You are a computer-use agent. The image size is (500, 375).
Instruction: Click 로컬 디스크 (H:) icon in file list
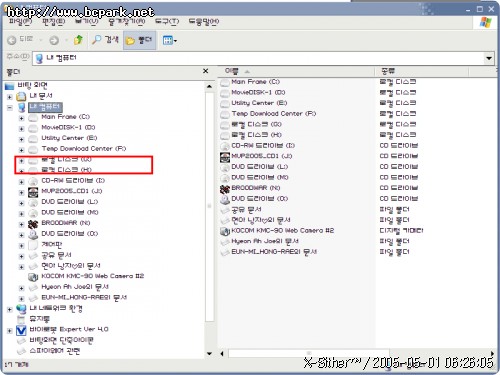point(225,136)
